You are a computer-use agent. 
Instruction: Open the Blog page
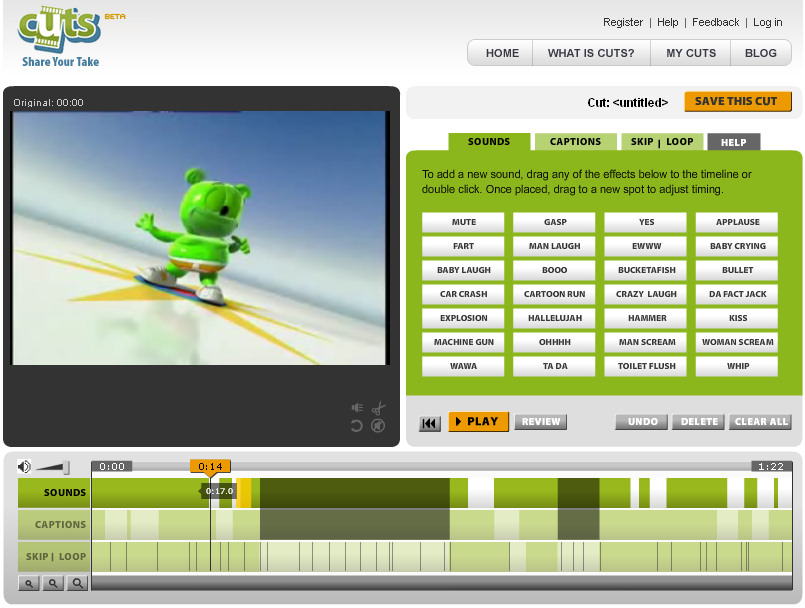pos(760,53)
